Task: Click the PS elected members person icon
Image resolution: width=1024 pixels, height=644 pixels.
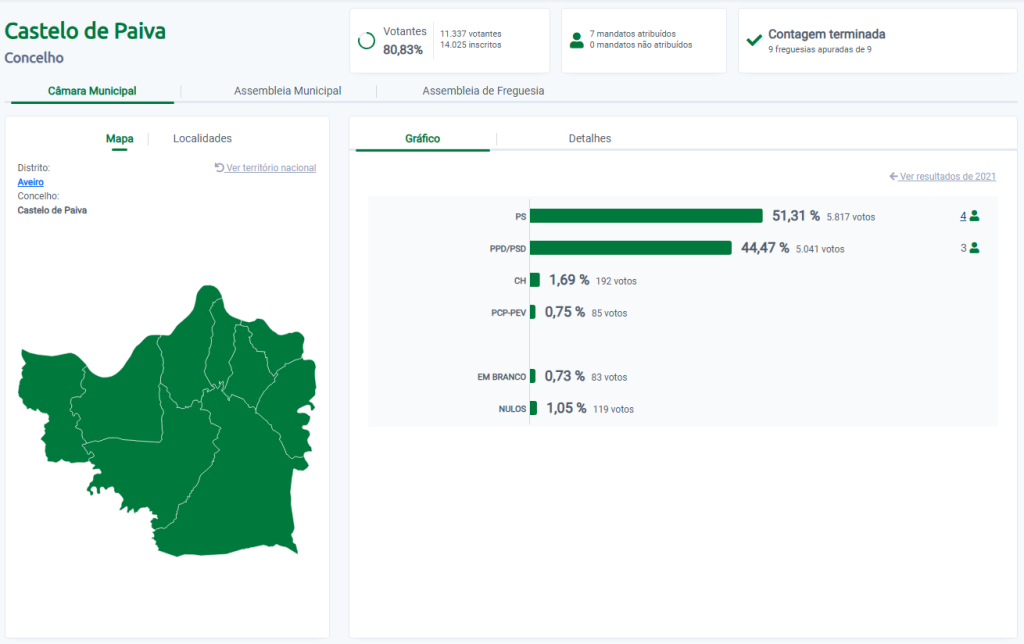Action: (974, 216)
